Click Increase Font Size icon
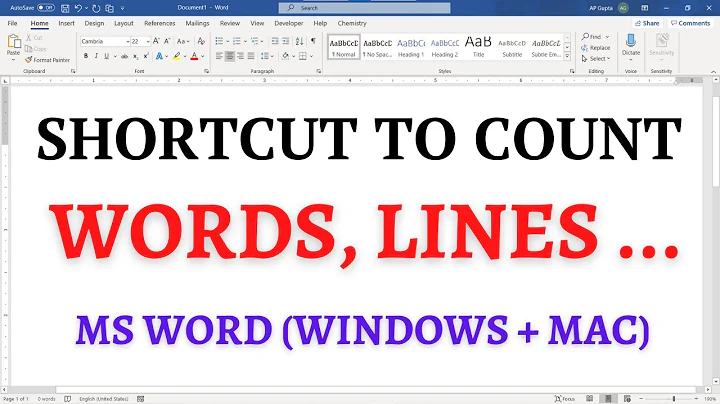Screen dimensions: 720x404 click(156, 41)
